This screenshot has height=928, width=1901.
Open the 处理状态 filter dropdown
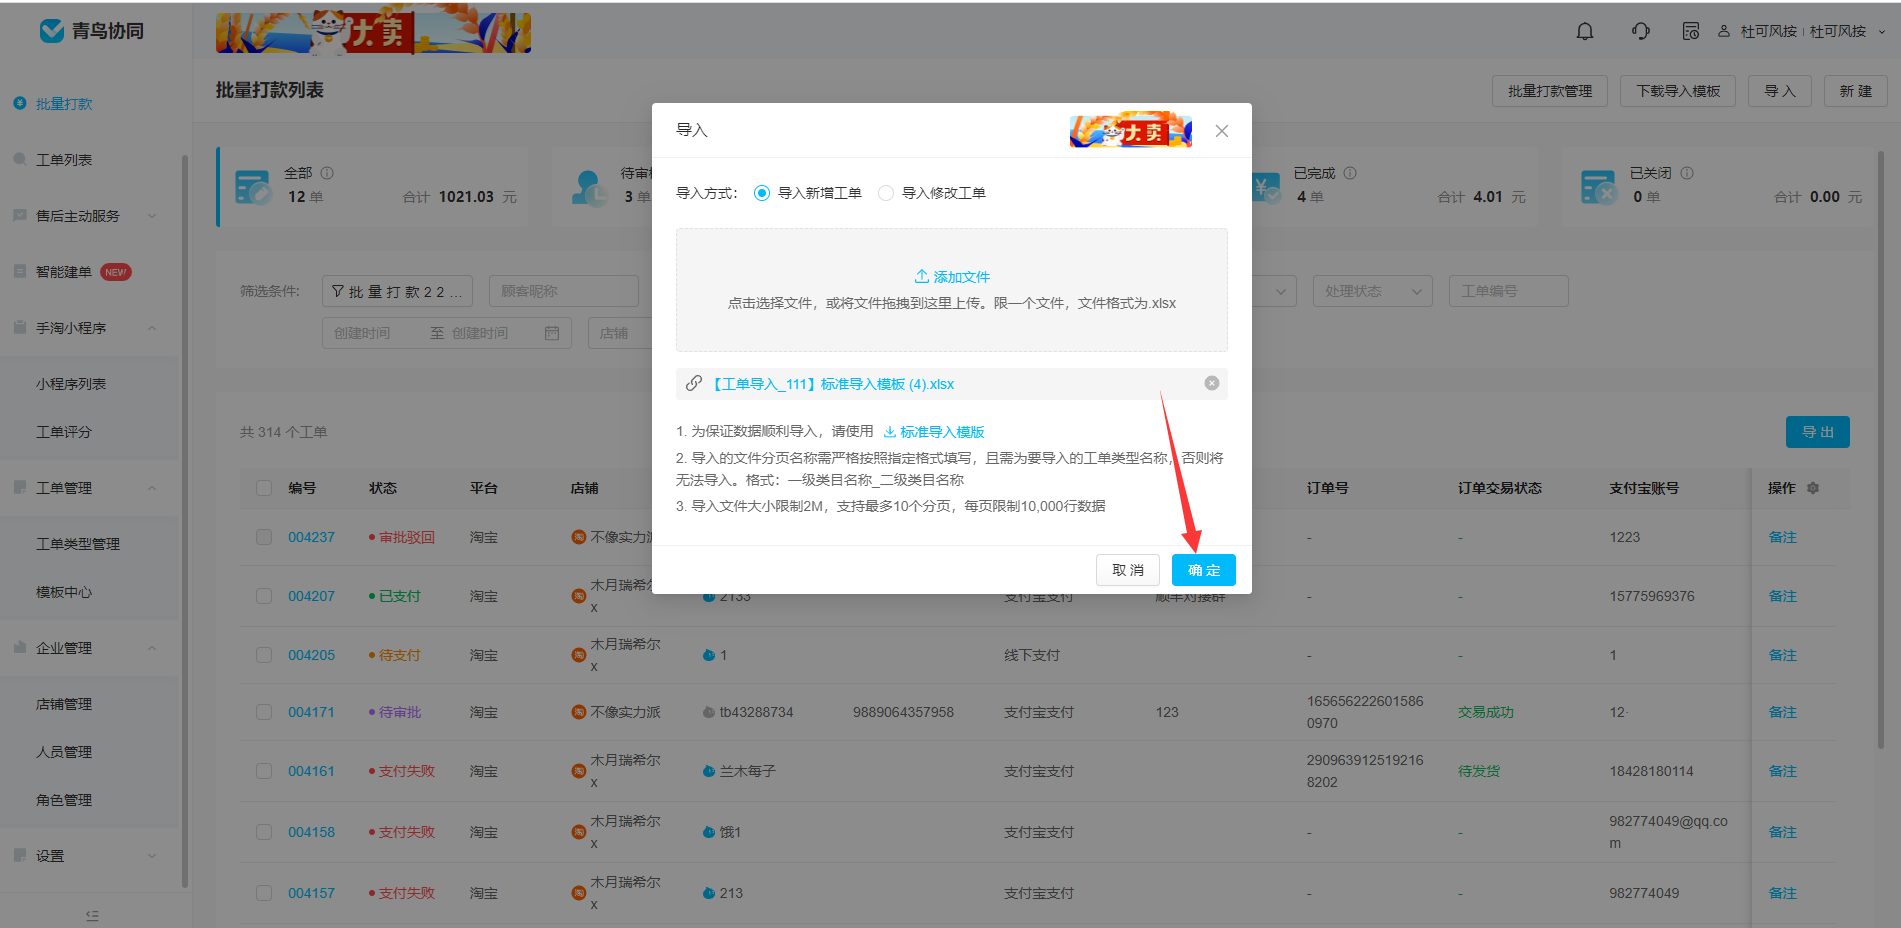[1372, 291]
